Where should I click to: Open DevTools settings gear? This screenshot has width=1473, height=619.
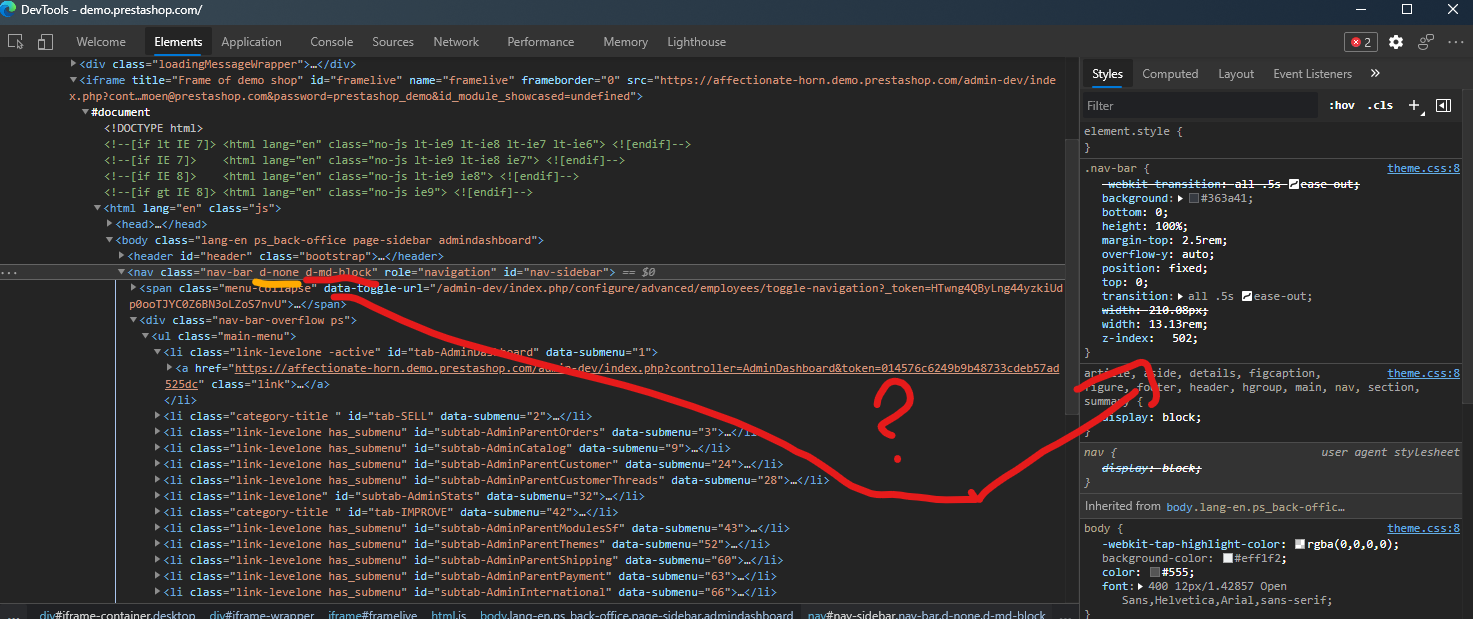pos(1396,42)
